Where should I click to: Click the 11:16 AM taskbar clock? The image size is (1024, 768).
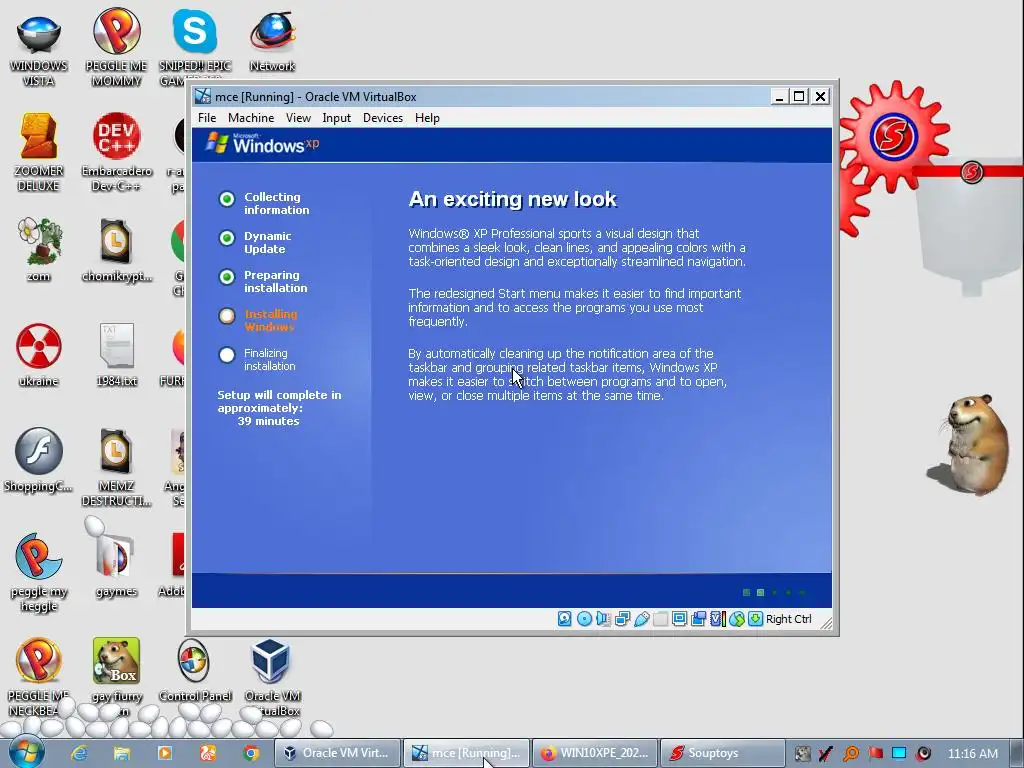click(x=972, y=754)
